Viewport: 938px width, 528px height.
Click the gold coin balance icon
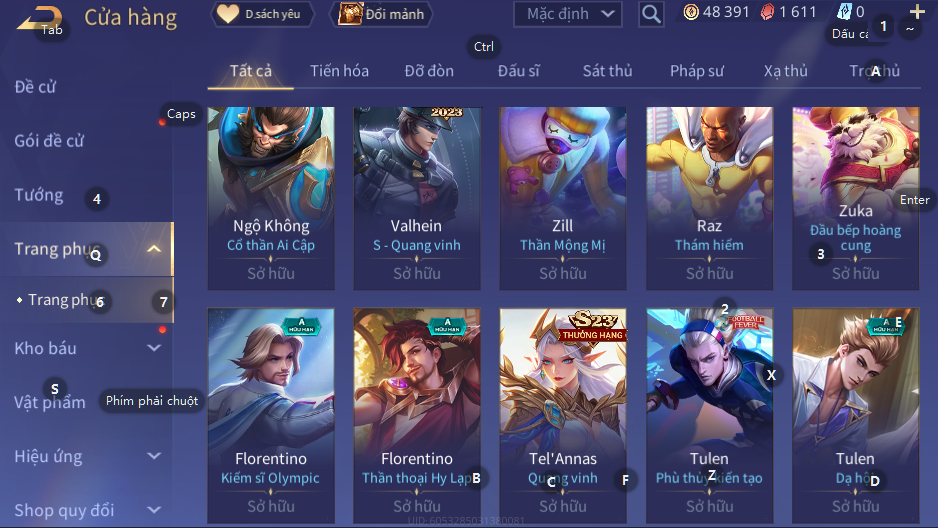coord(691,12)
